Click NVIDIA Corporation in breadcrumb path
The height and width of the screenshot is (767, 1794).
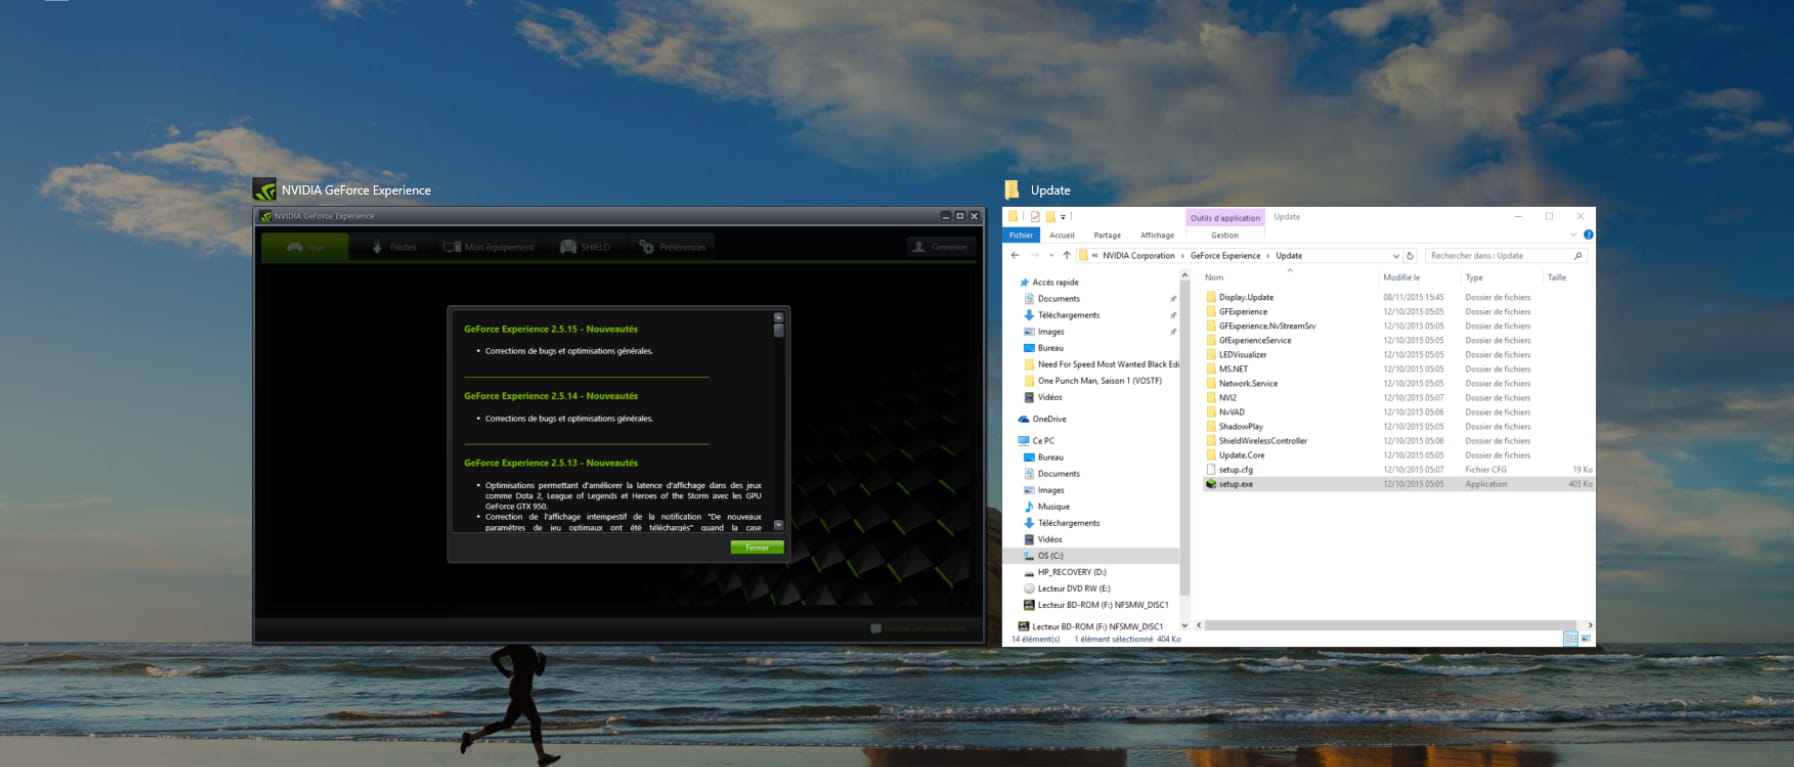1138,256
